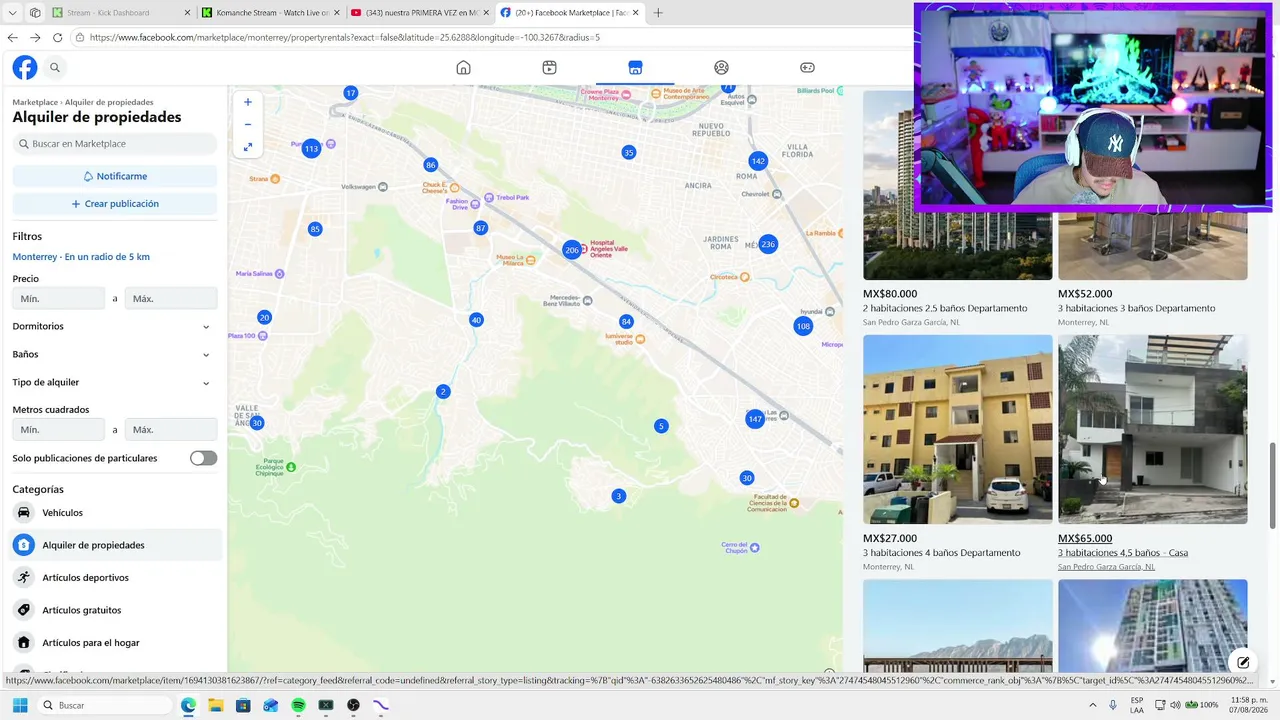Open MX$80.000 listing tower photo

pyautogui.click(x=957, y=185)
